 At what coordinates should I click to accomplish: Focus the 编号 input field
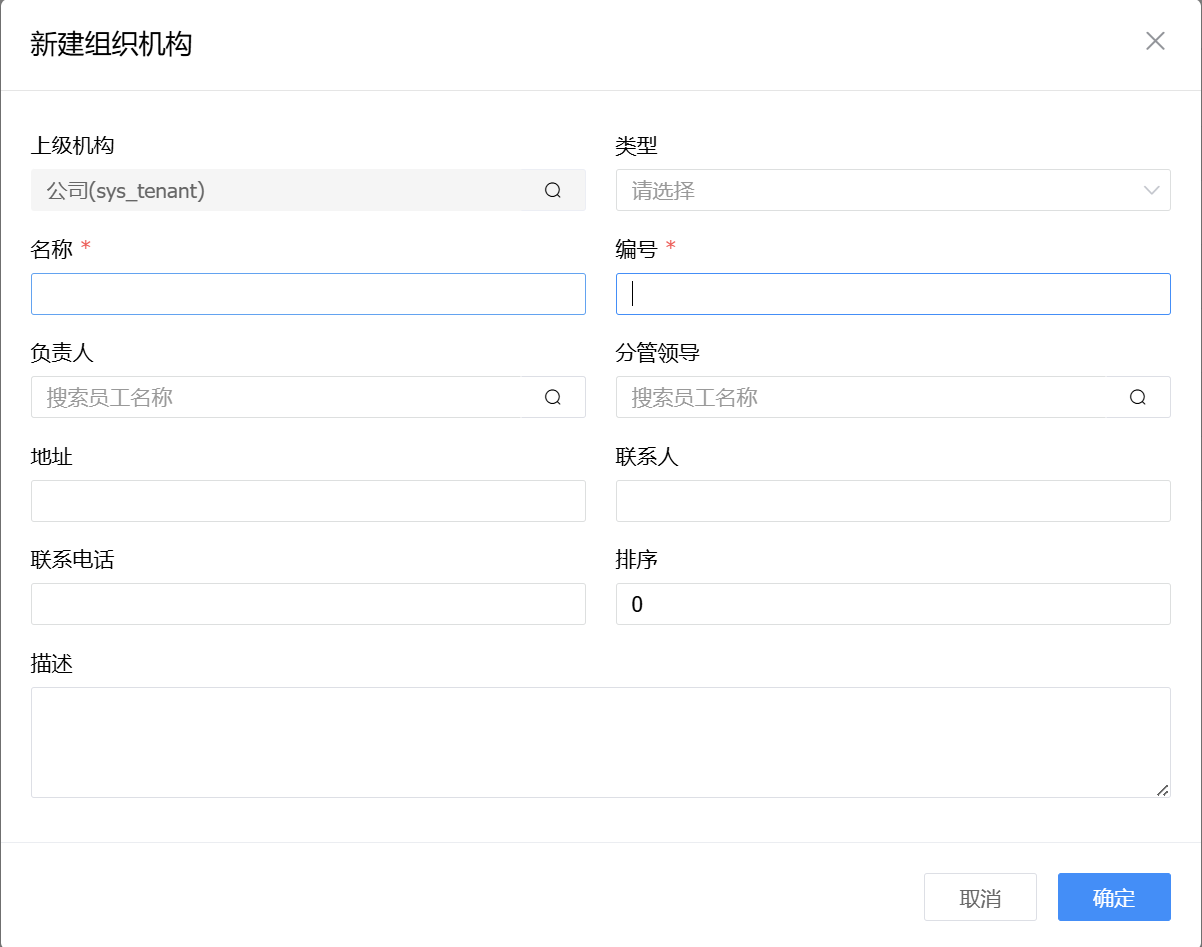[893, 294]
